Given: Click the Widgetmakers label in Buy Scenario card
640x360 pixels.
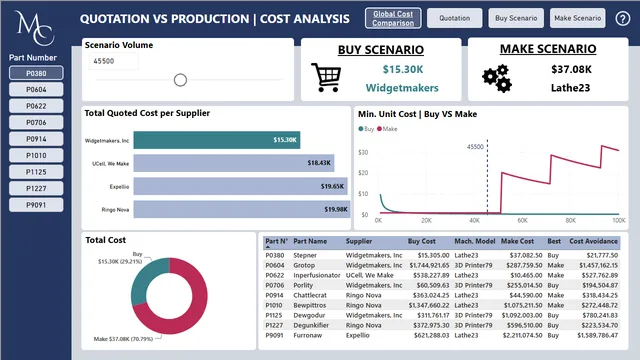Looking at the screenshot, I should [x=402, y=88].
